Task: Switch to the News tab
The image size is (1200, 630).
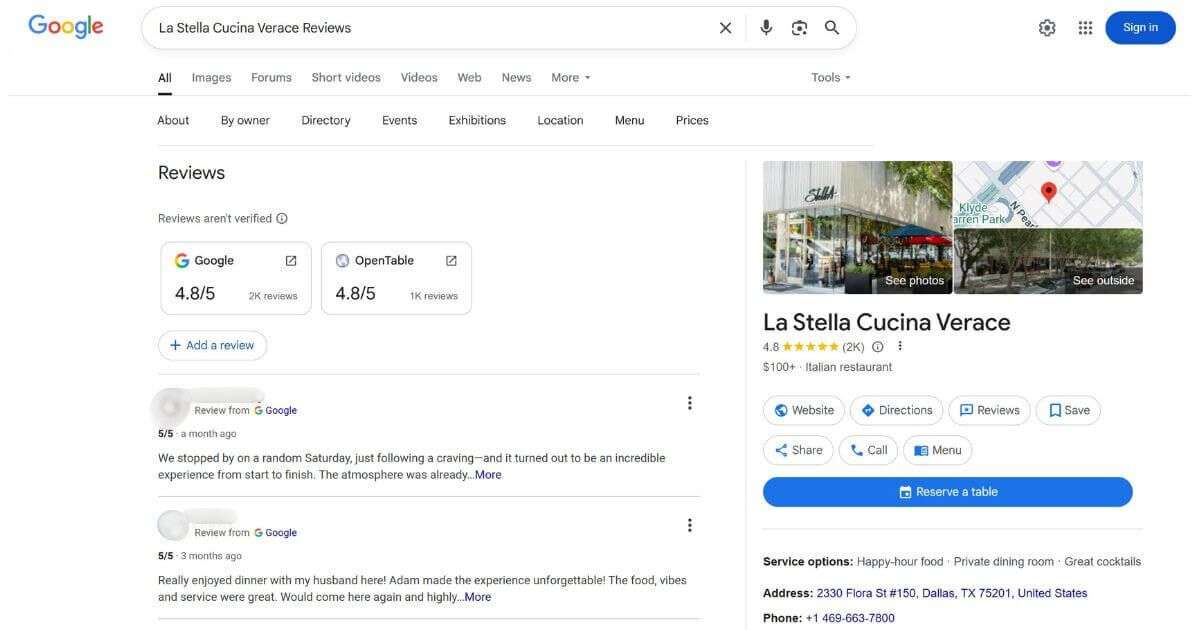Action: 516,77
